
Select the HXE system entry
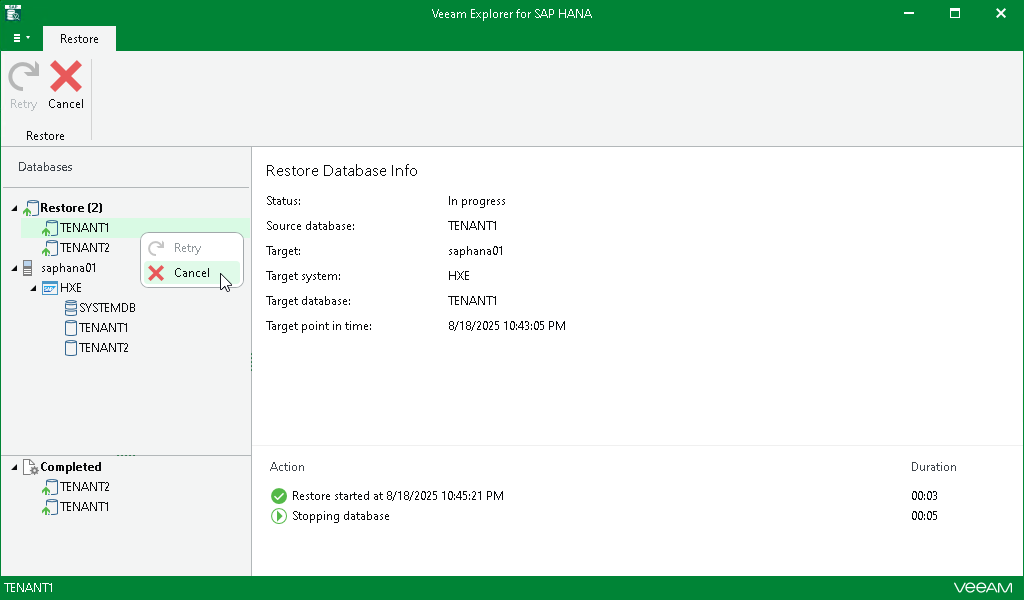71,288
